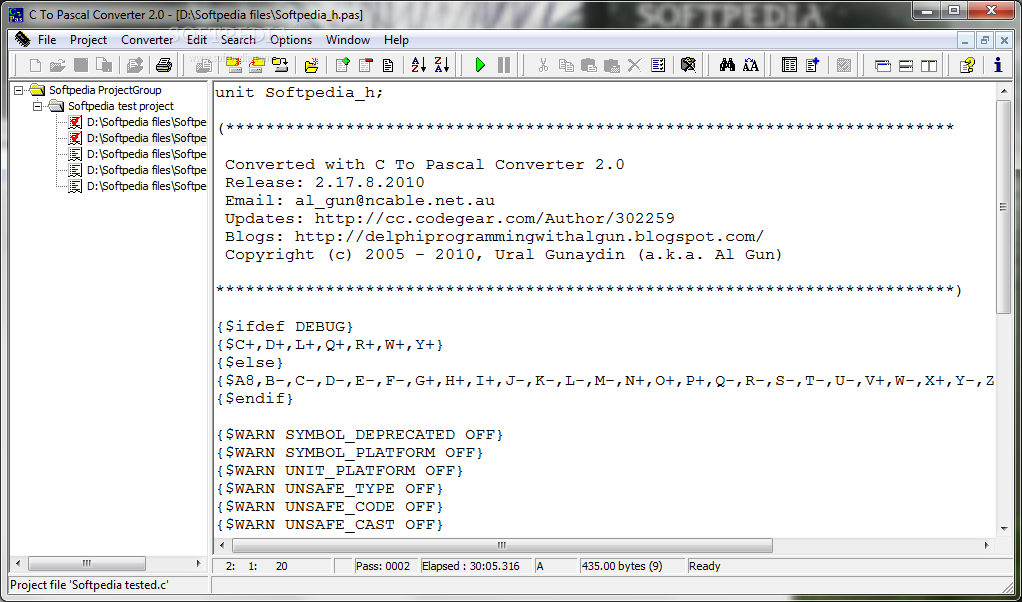
Task: Click the editor vertical scrollbar up arrow
Action: click(1004, 92)
